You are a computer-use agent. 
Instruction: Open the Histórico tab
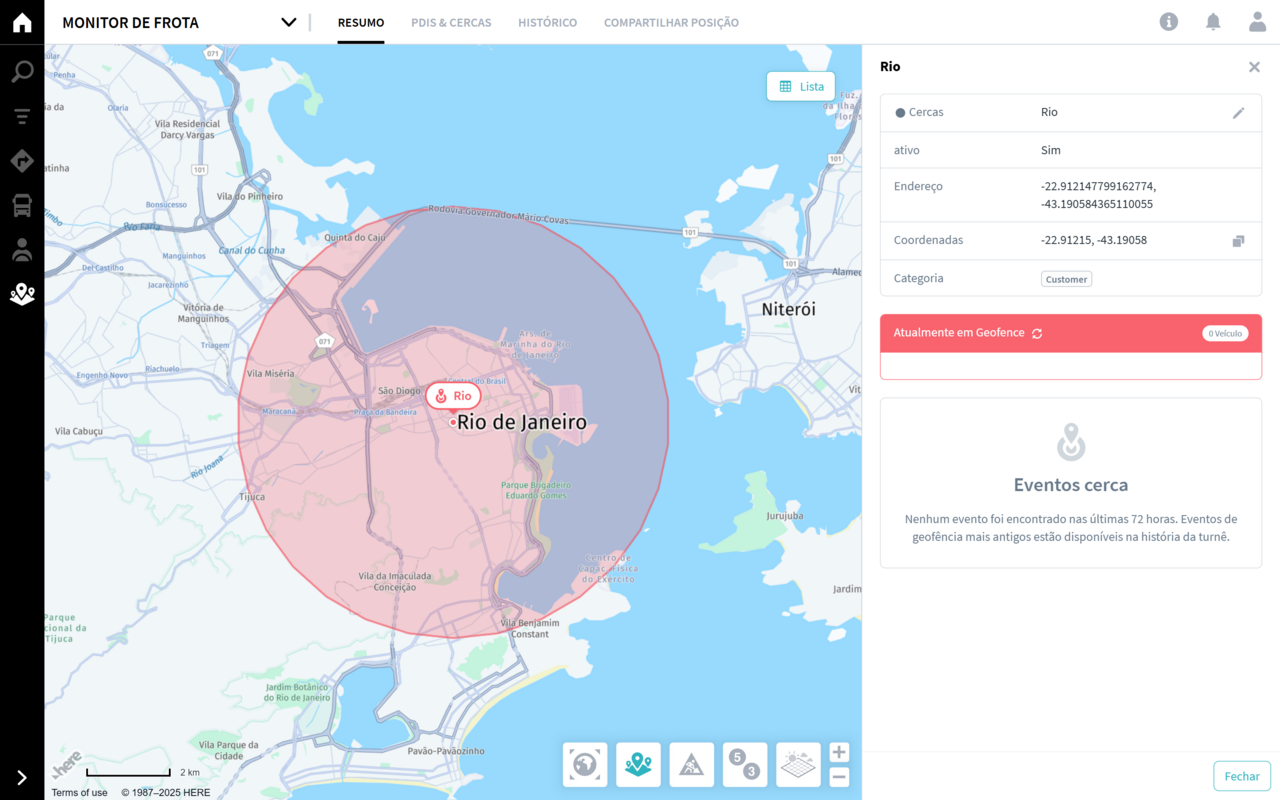click(x=547, y=22)
